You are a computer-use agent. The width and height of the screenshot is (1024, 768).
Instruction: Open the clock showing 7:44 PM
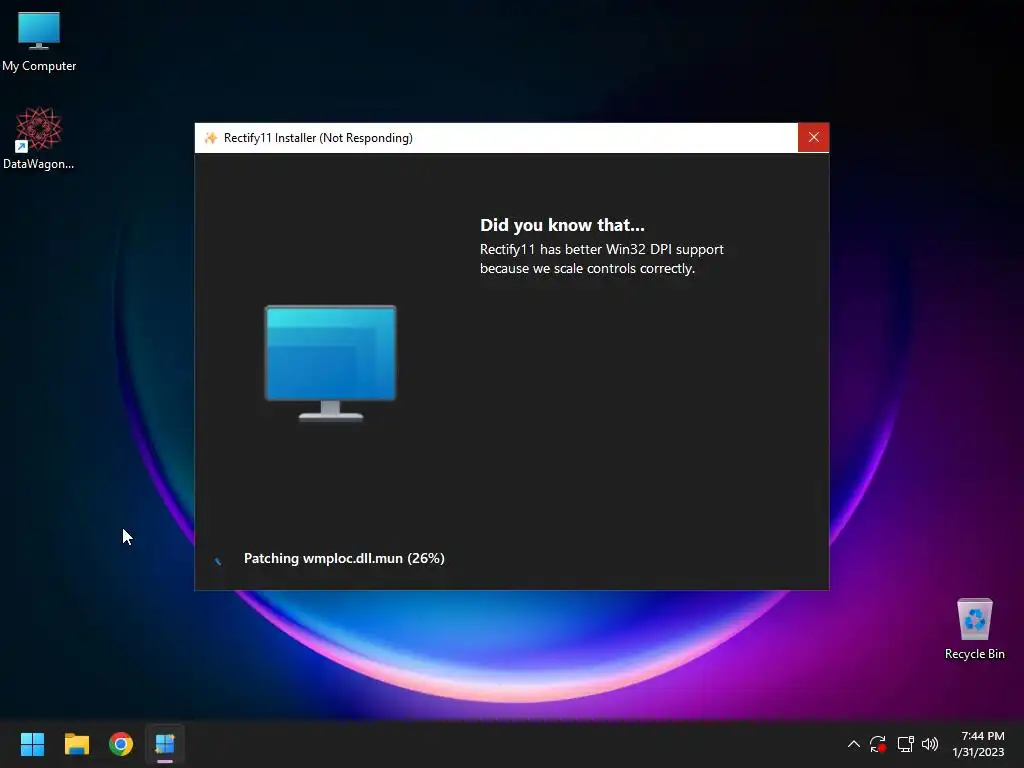click(x=978, y=744)
